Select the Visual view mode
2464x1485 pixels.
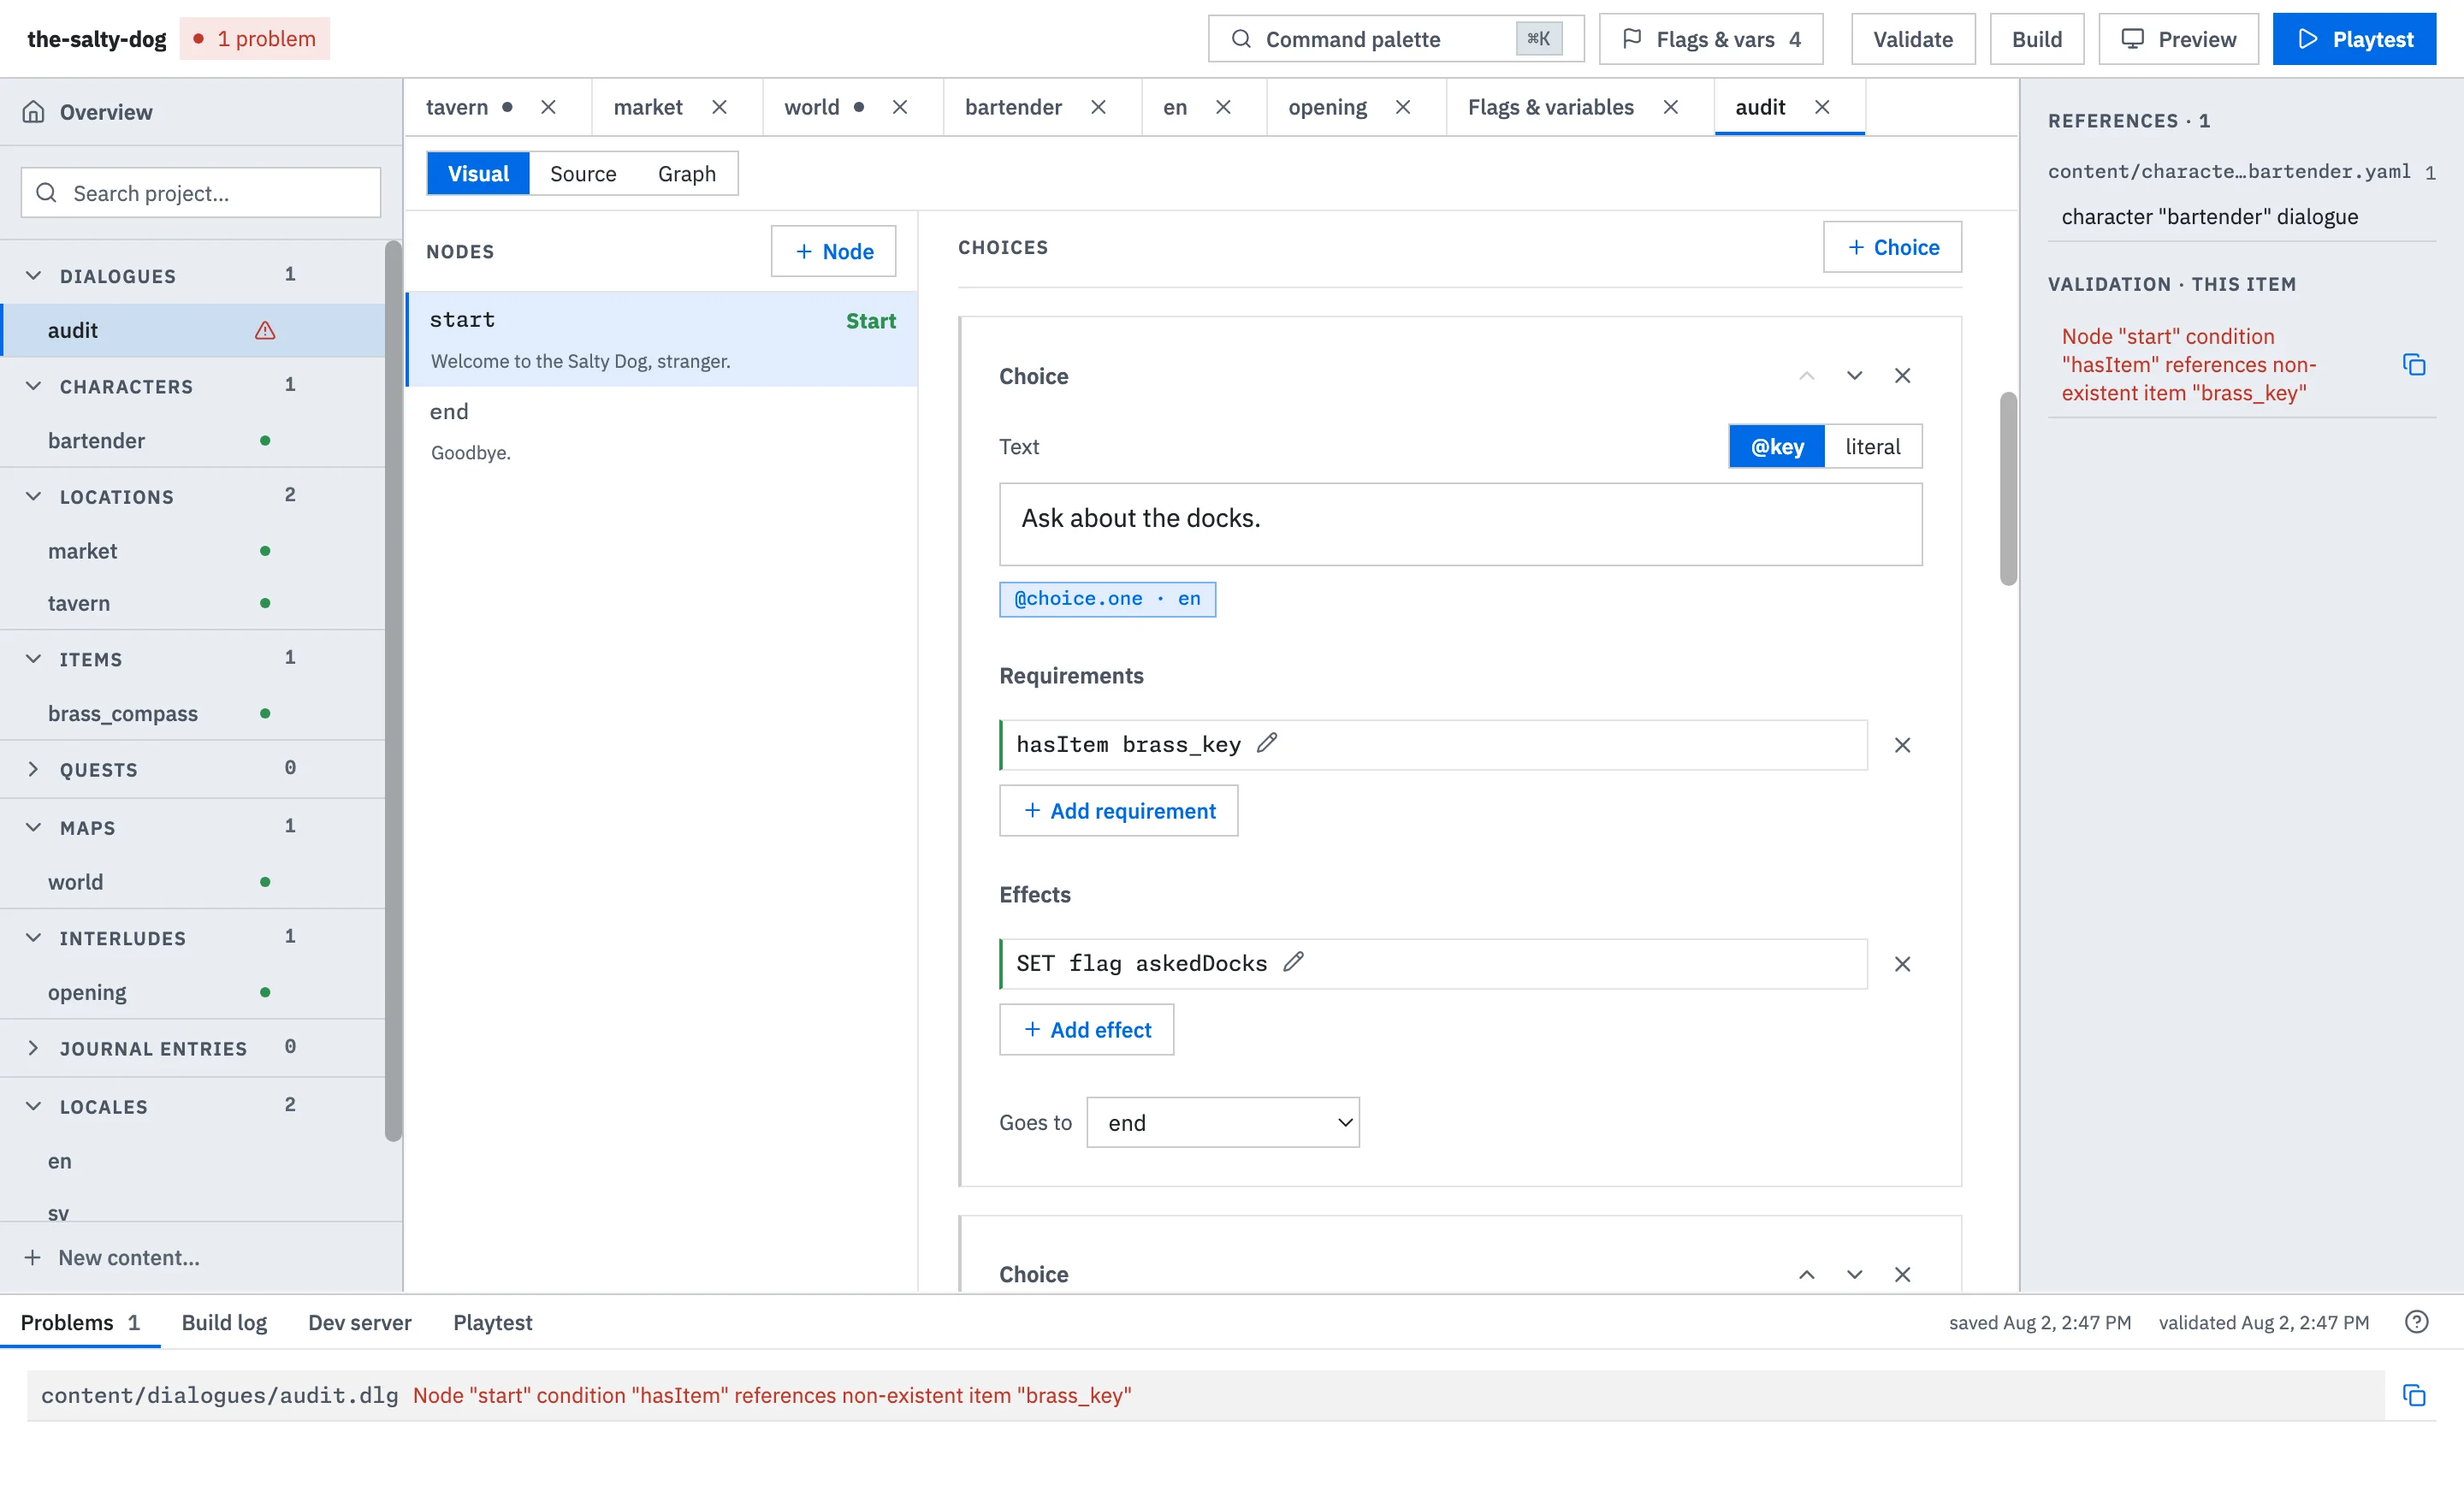point(478,173)
